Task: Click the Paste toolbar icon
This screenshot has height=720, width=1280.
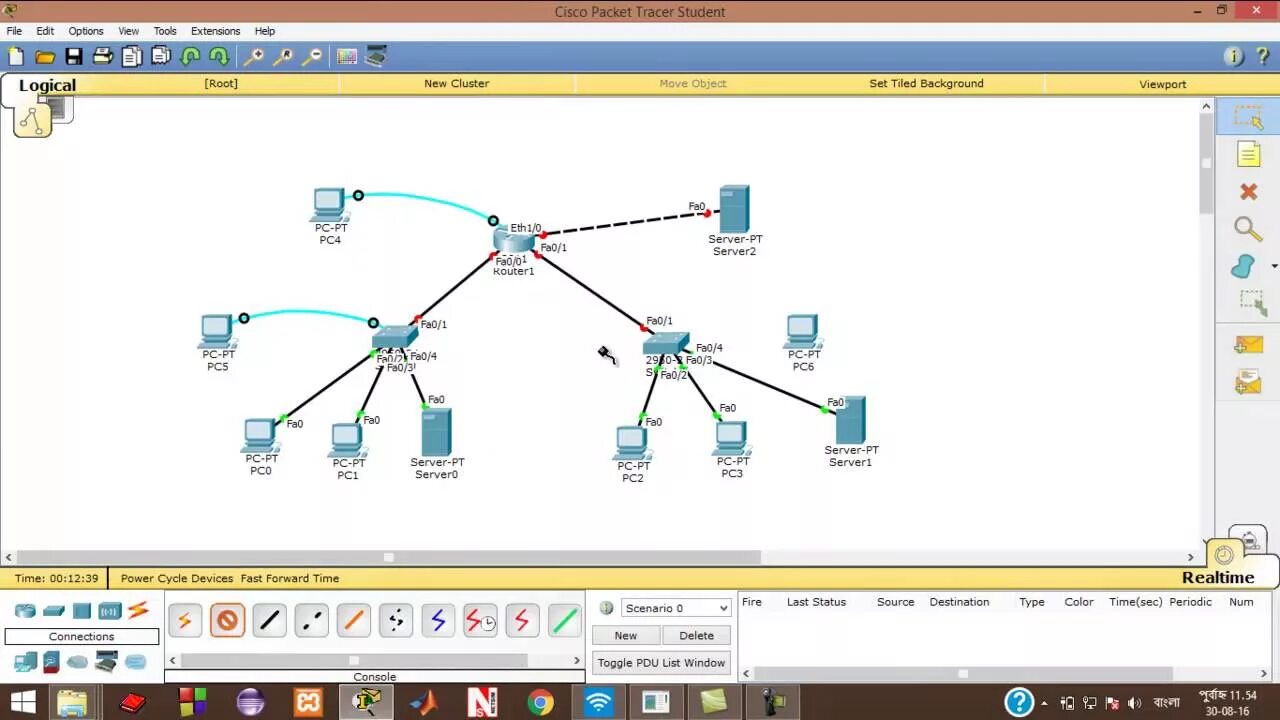Action: click(161, 57)
